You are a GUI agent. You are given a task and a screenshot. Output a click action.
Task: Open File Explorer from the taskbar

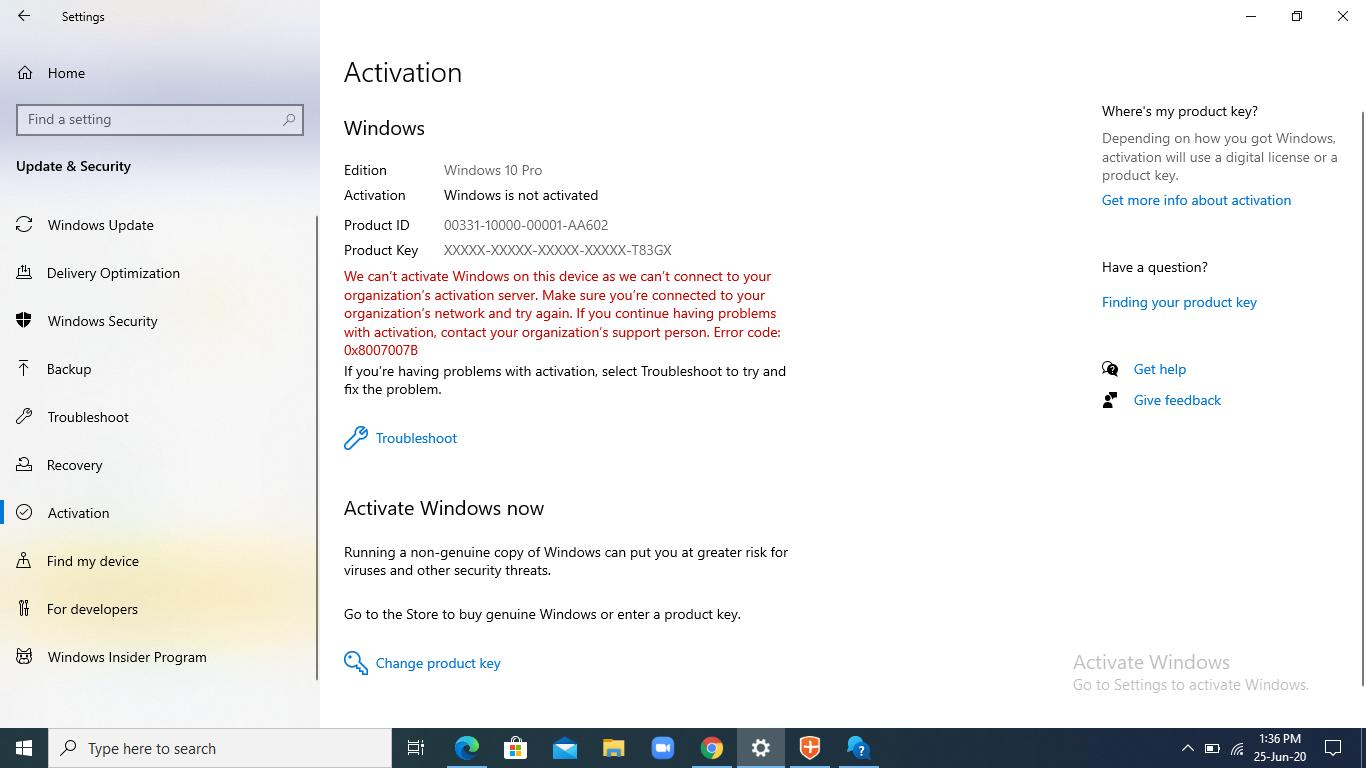click(x=613, y=748)
